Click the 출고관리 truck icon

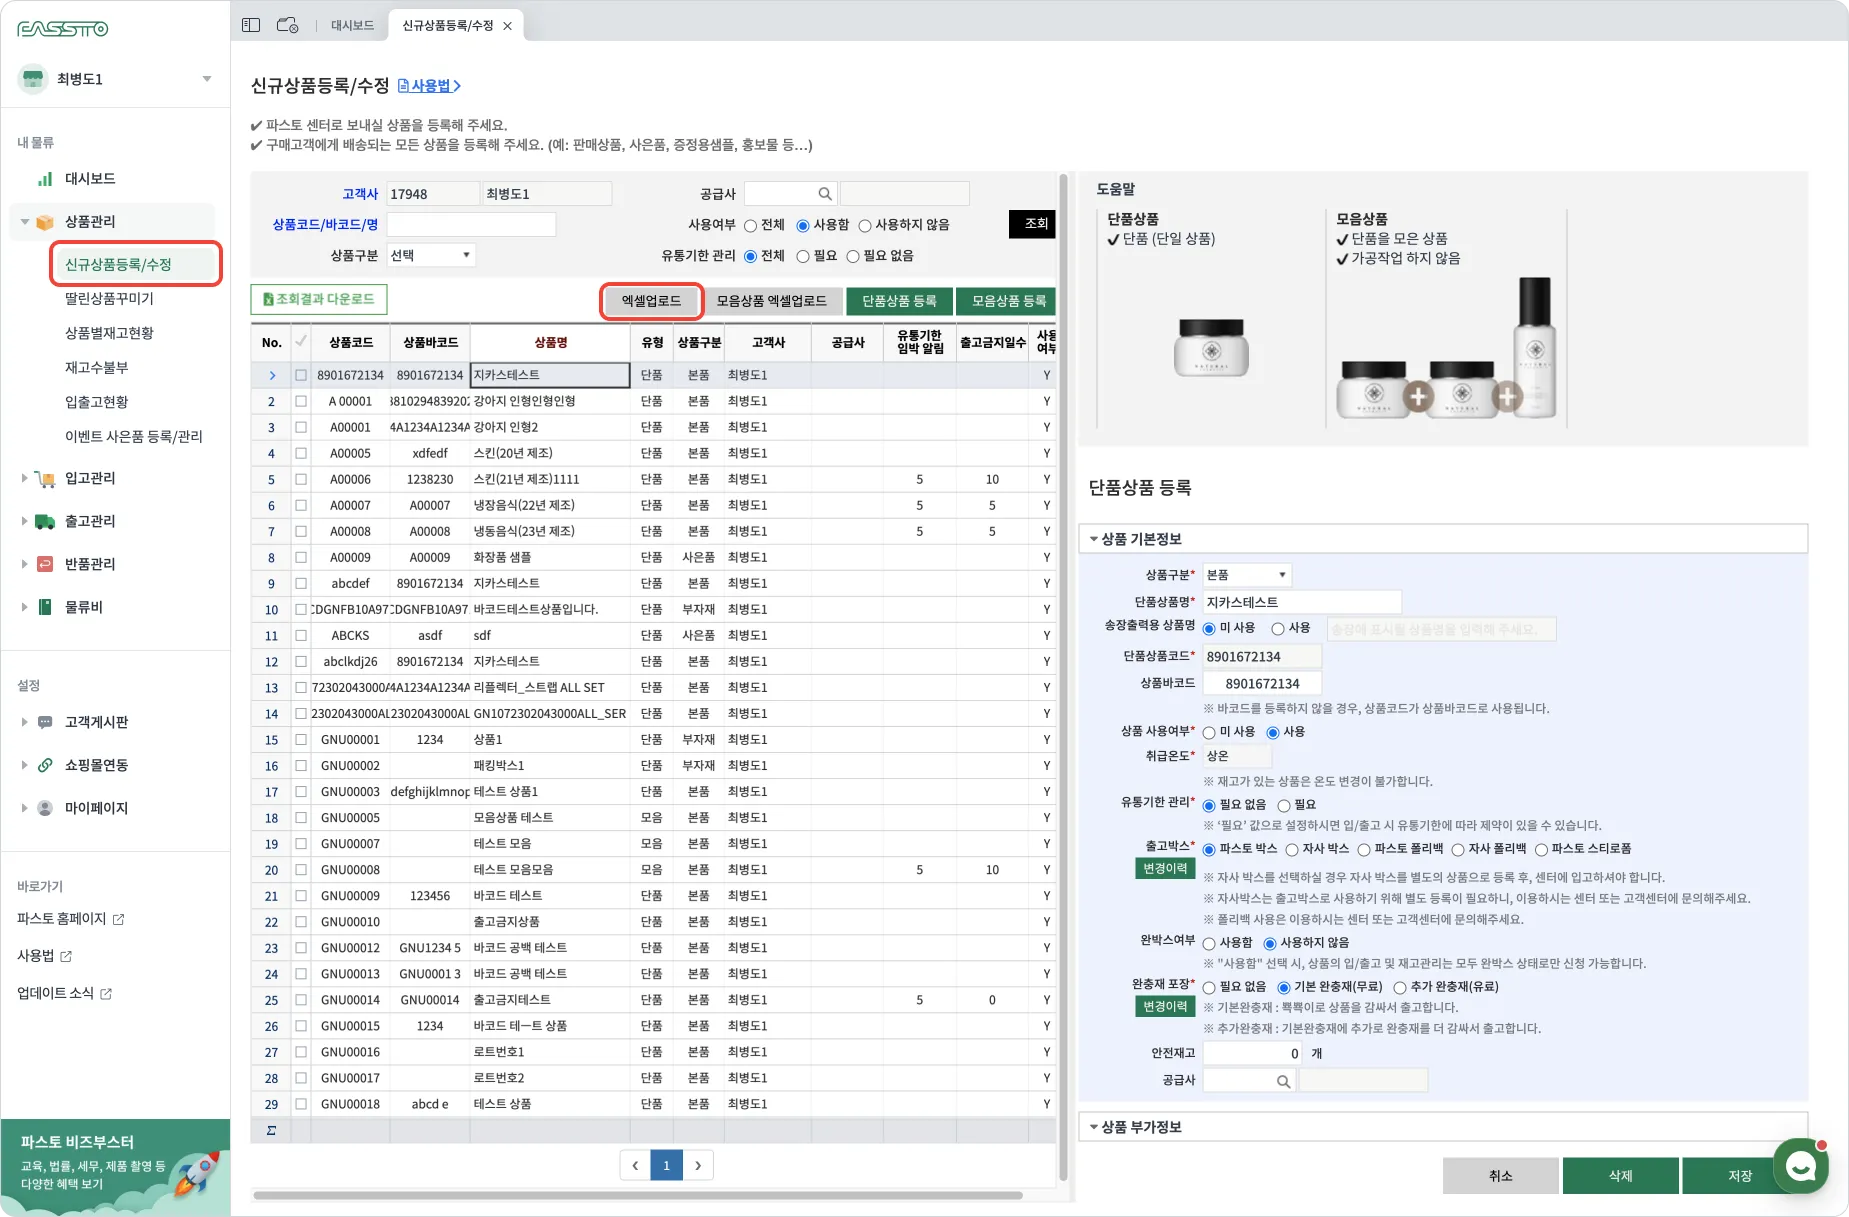[45, 521]
